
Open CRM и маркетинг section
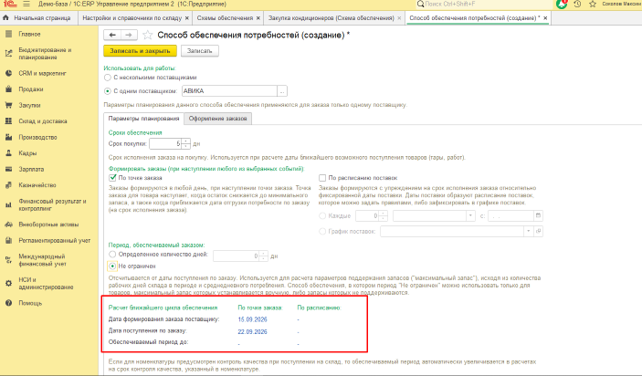tap(42, 73)
